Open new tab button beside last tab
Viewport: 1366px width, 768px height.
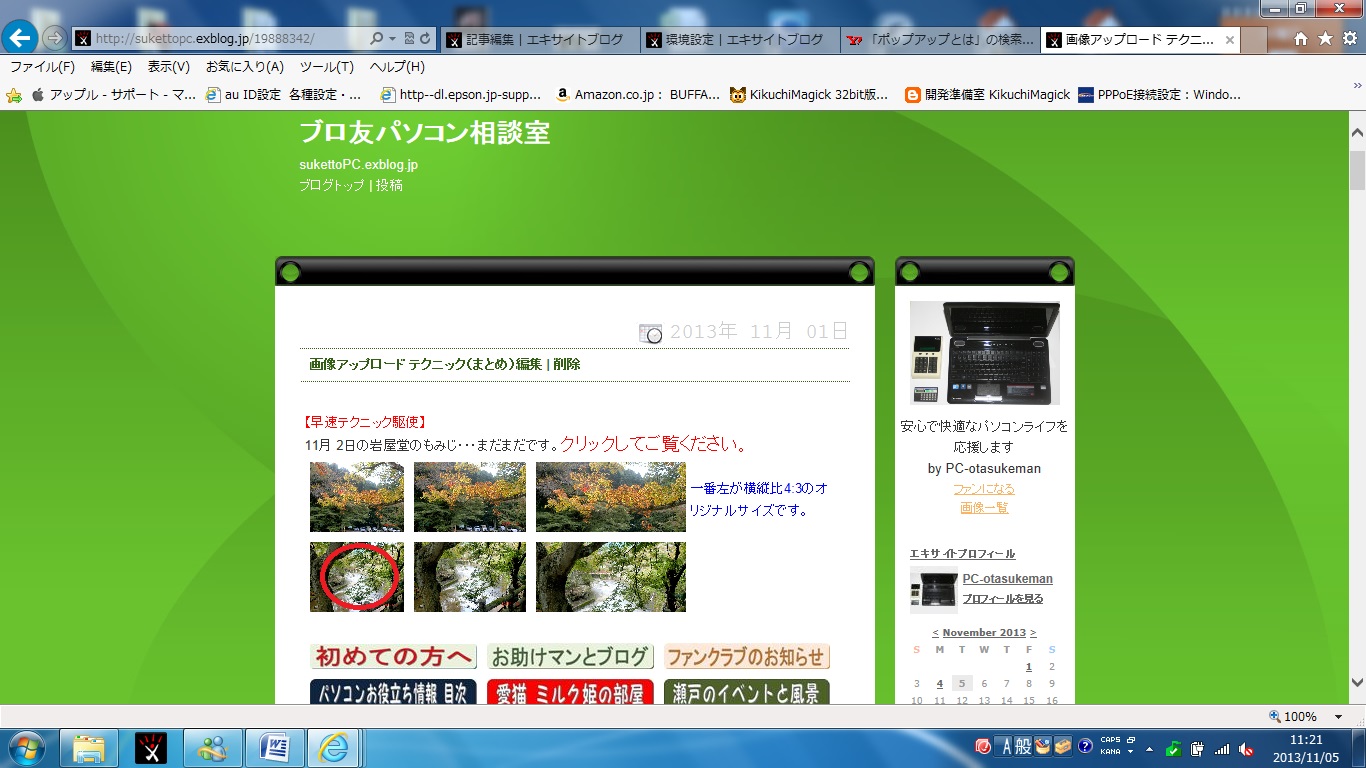tap(1254, 40)
